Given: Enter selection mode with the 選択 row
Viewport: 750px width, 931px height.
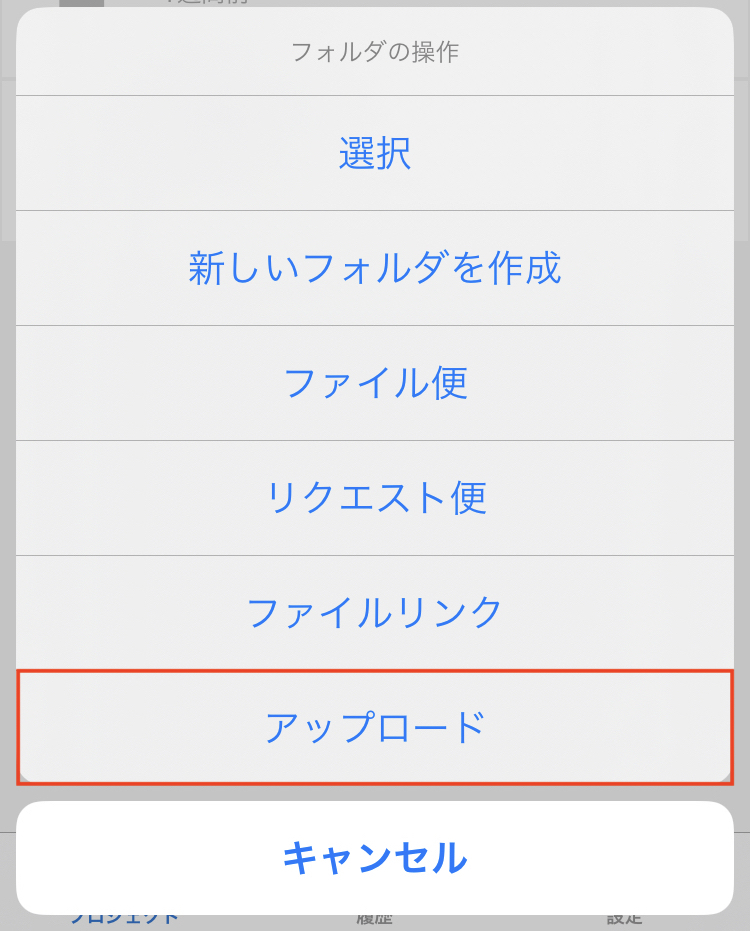Looking at the screenshot, I should pos(375,153).
